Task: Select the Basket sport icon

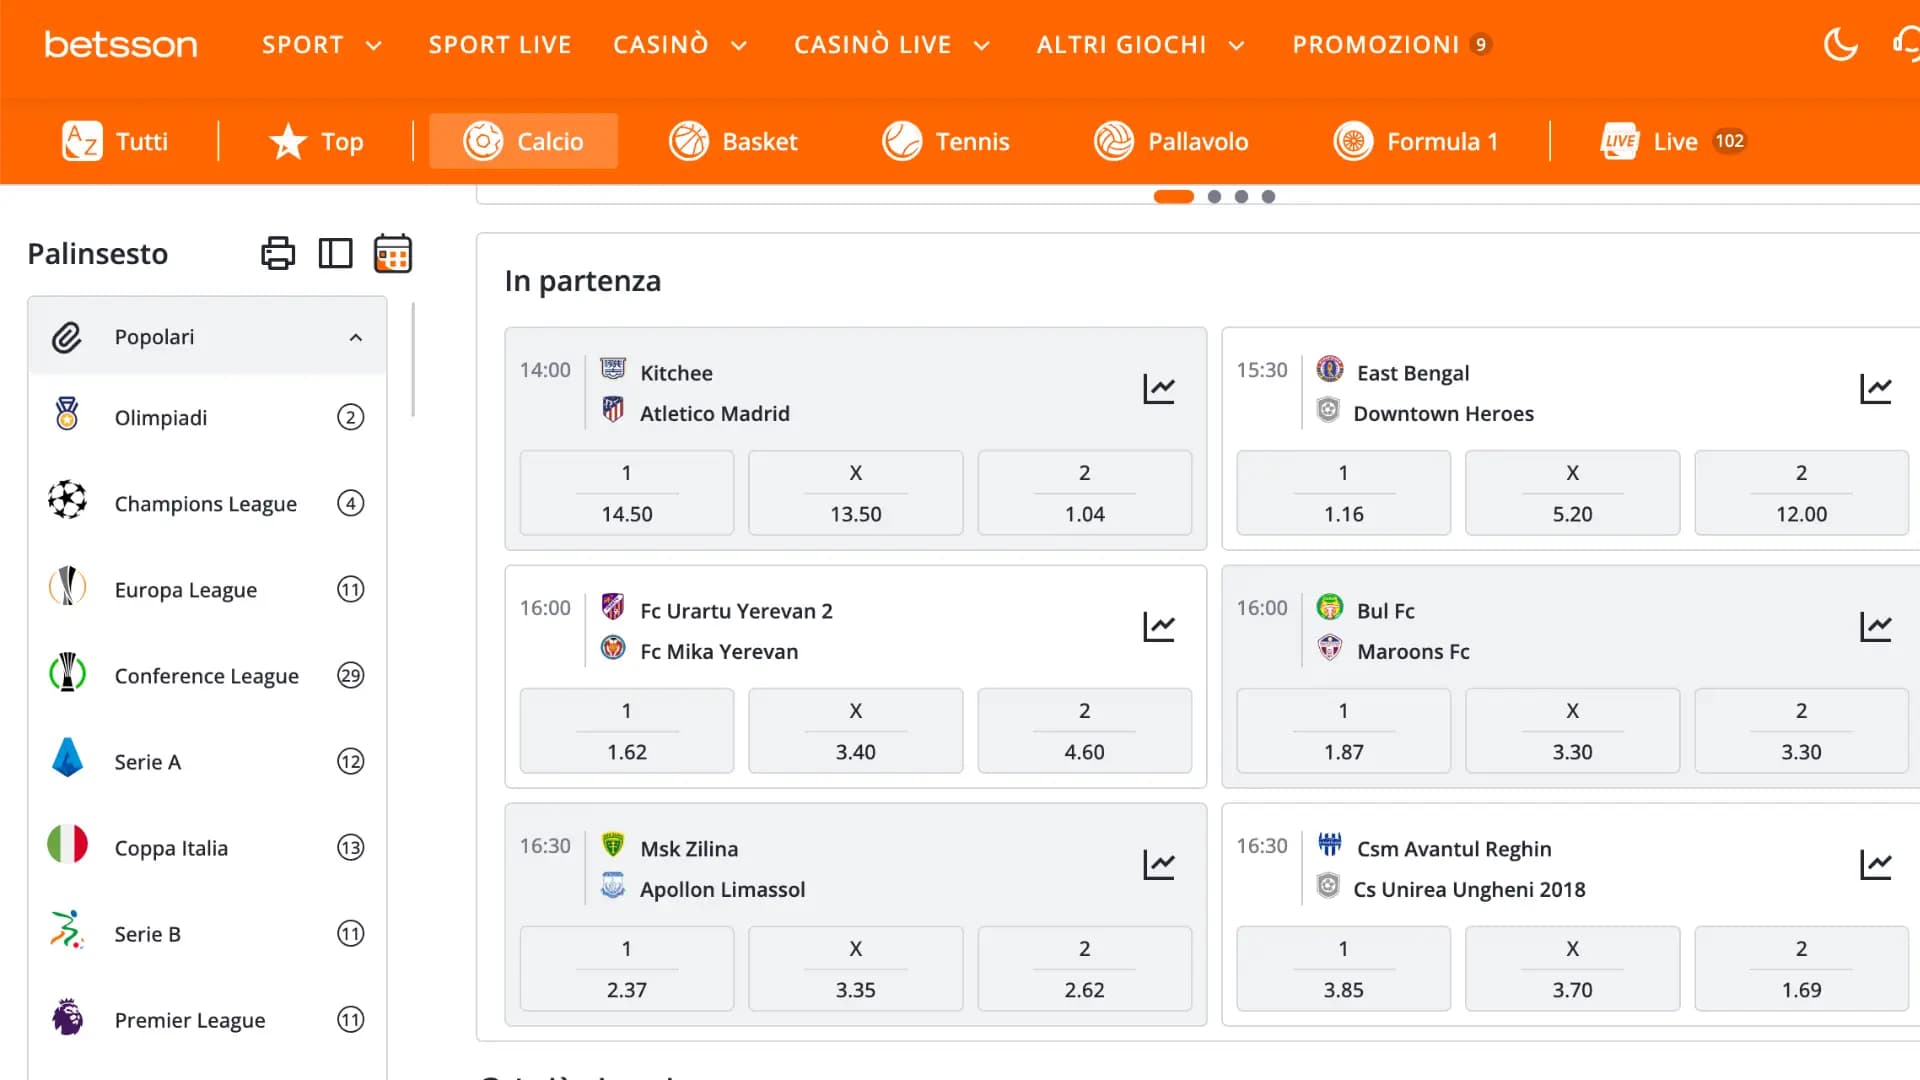Action: [690, 141]
